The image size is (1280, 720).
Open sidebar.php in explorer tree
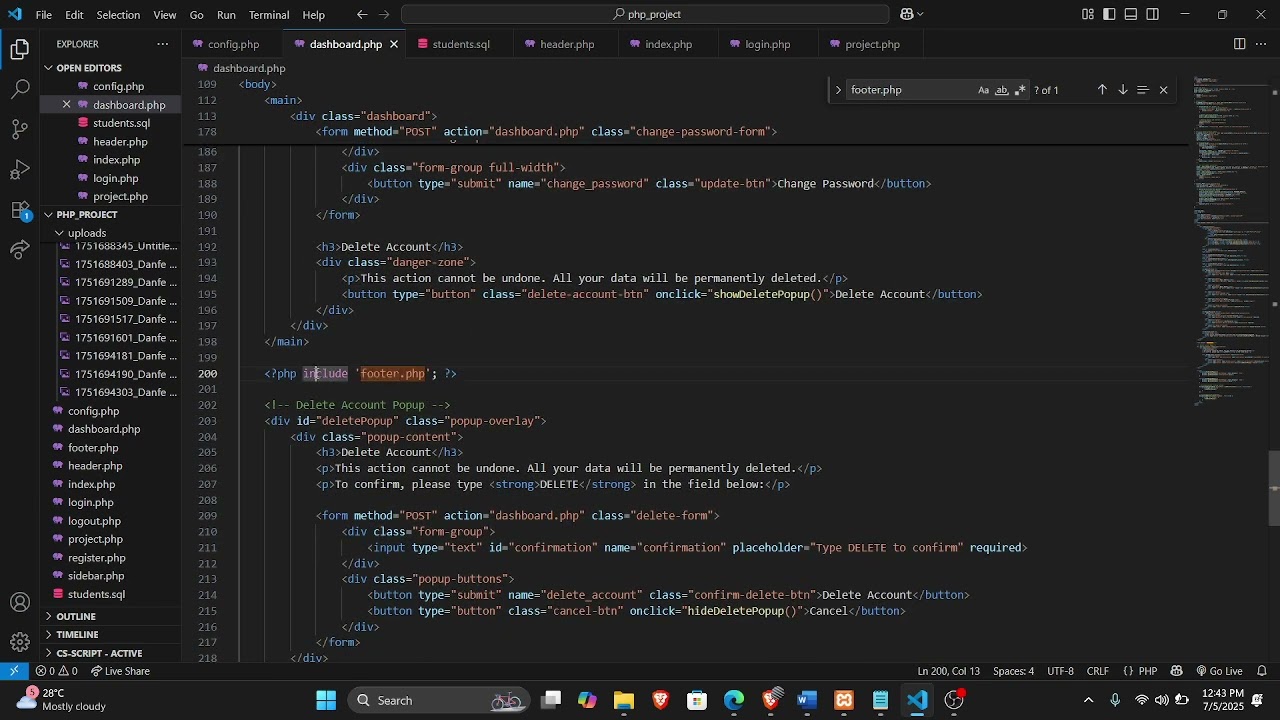pos(96,576)
